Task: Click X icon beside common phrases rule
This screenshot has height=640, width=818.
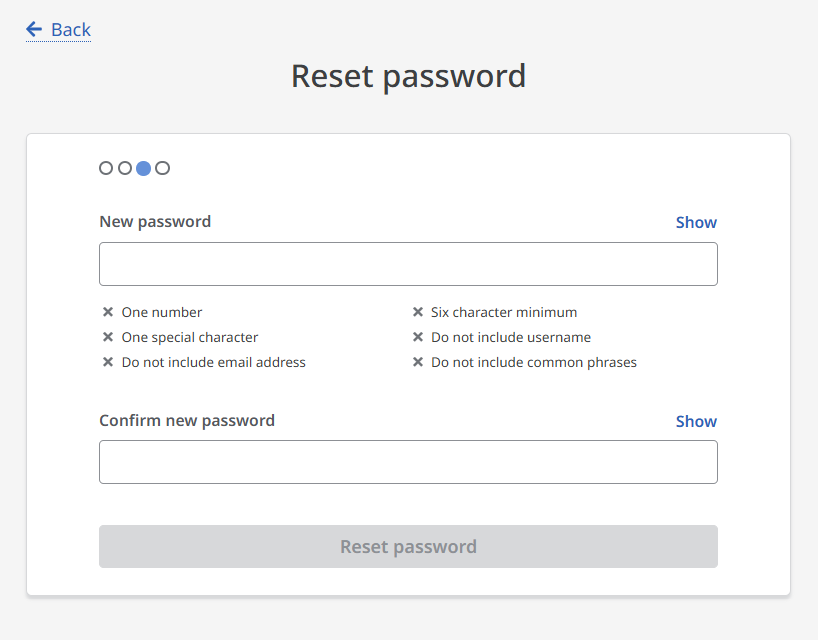Action: tap(418, 362)
